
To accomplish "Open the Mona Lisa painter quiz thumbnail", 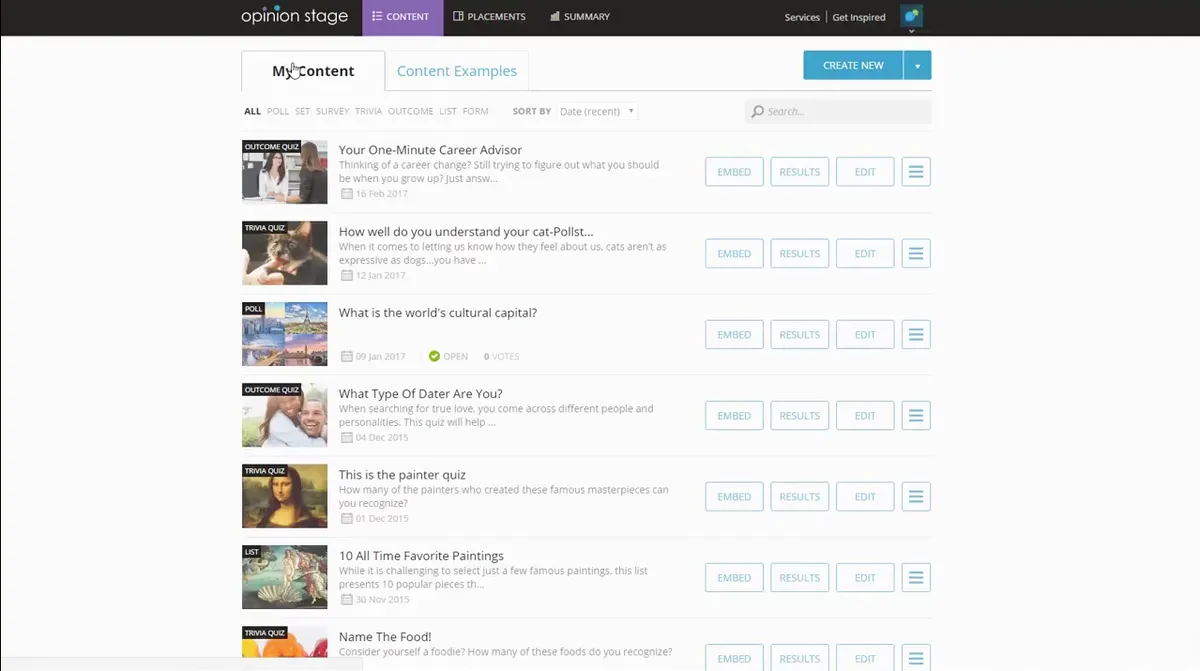I will (x=285, y=496).
